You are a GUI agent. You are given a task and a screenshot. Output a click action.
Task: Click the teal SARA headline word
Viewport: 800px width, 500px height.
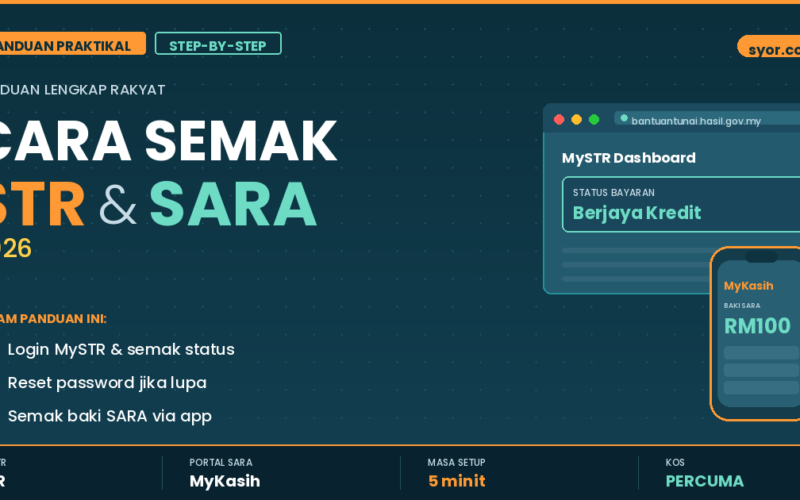coord(233,204)
